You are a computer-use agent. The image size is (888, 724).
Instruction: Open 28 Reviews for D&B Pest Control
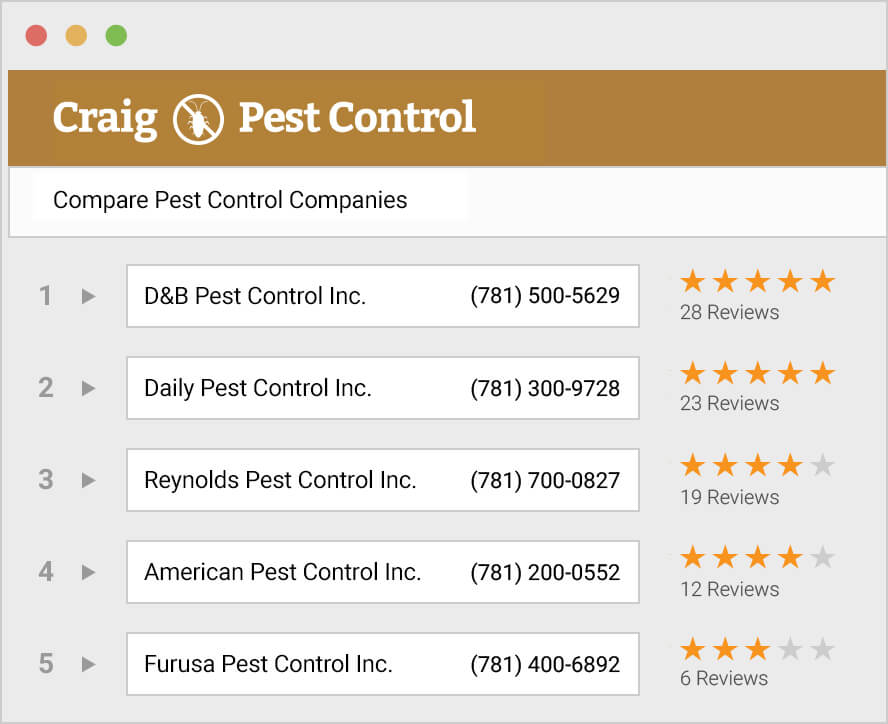730,312
